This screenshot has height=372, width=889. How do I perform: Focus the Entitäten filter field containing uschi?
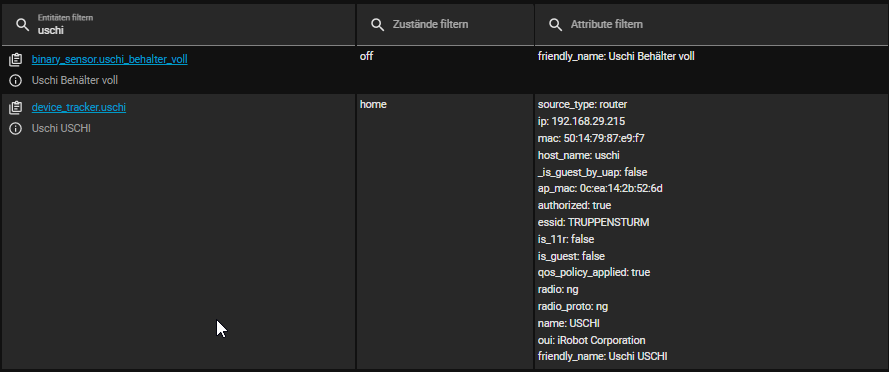click(x=179, y=24)
